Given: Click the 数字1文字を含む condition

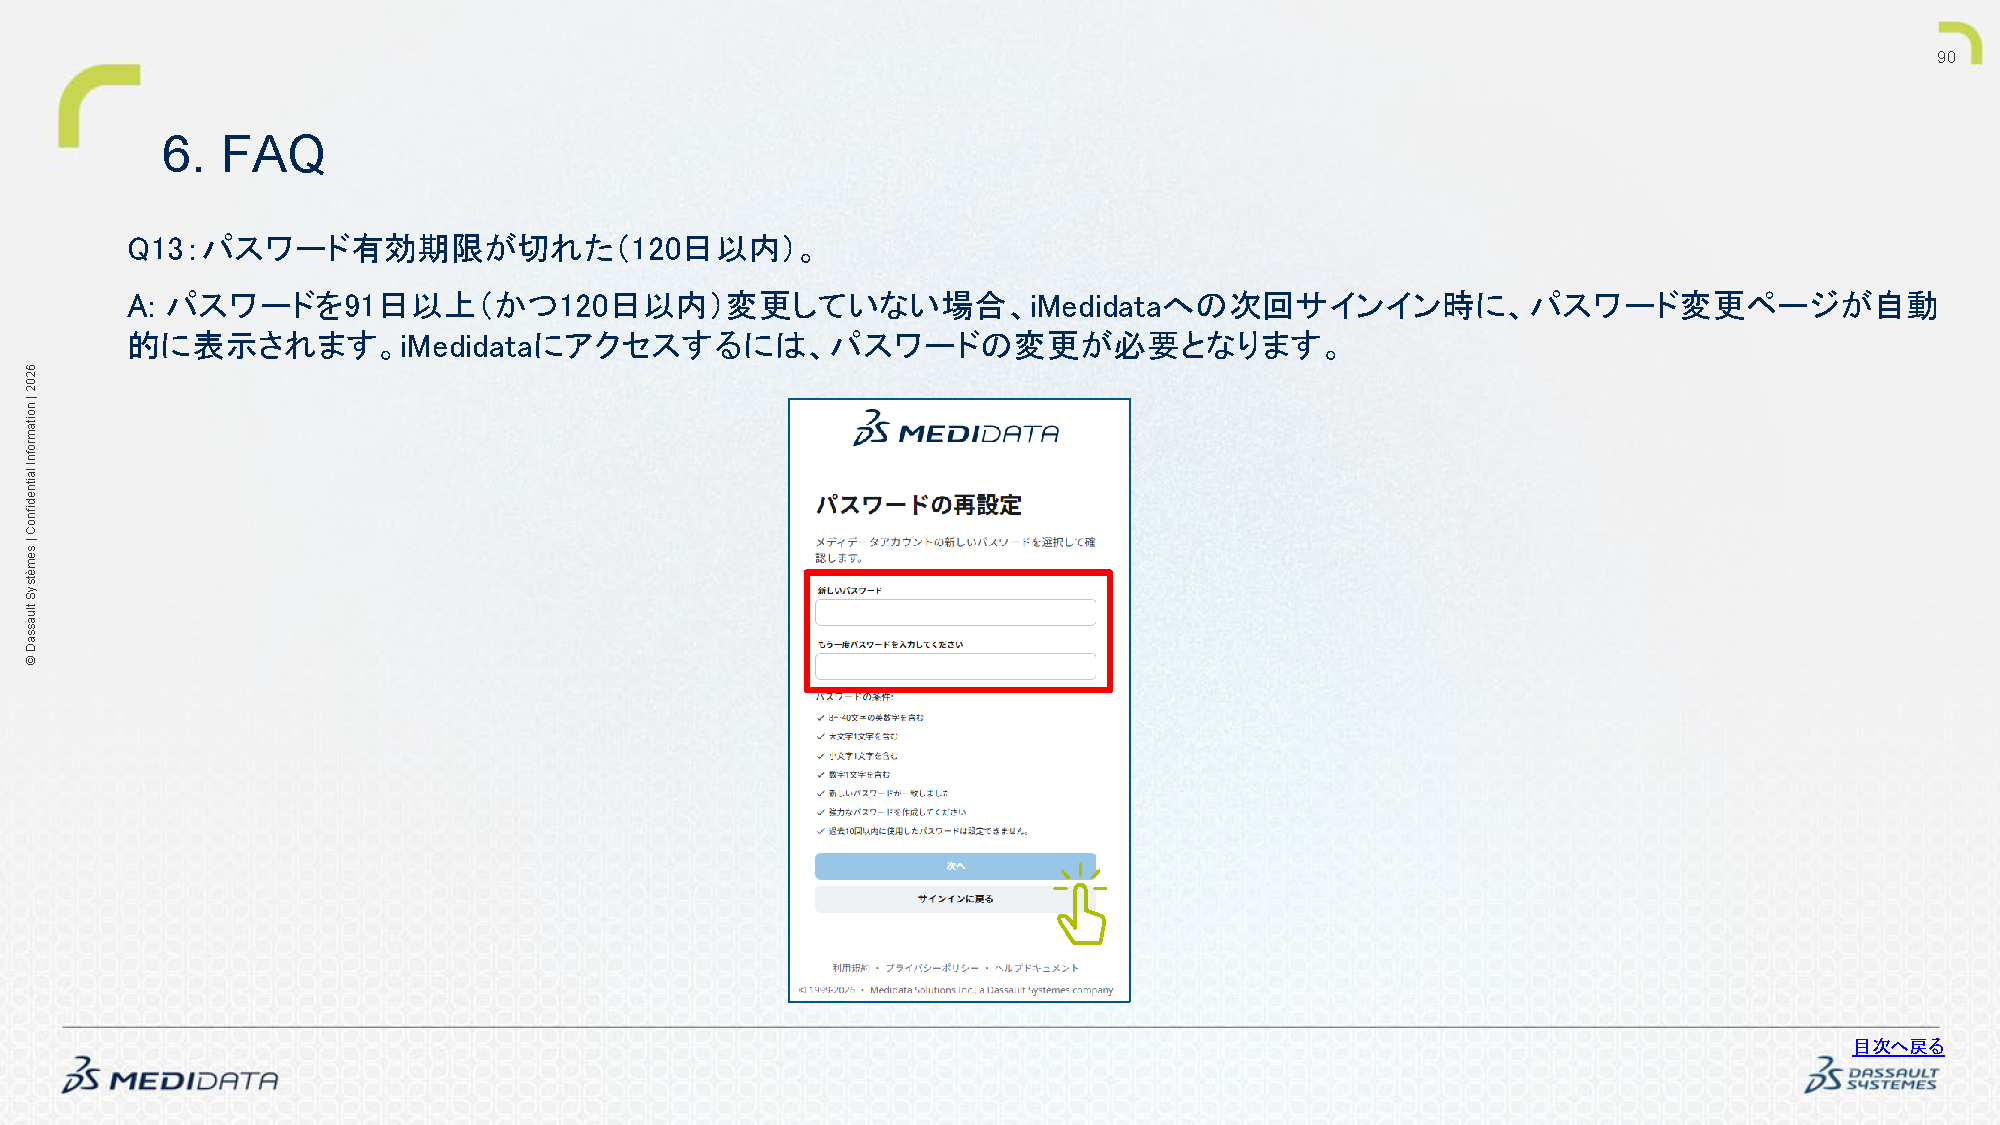Looking at the screenshot, I should pyautogui.click(x=853, y=775).
